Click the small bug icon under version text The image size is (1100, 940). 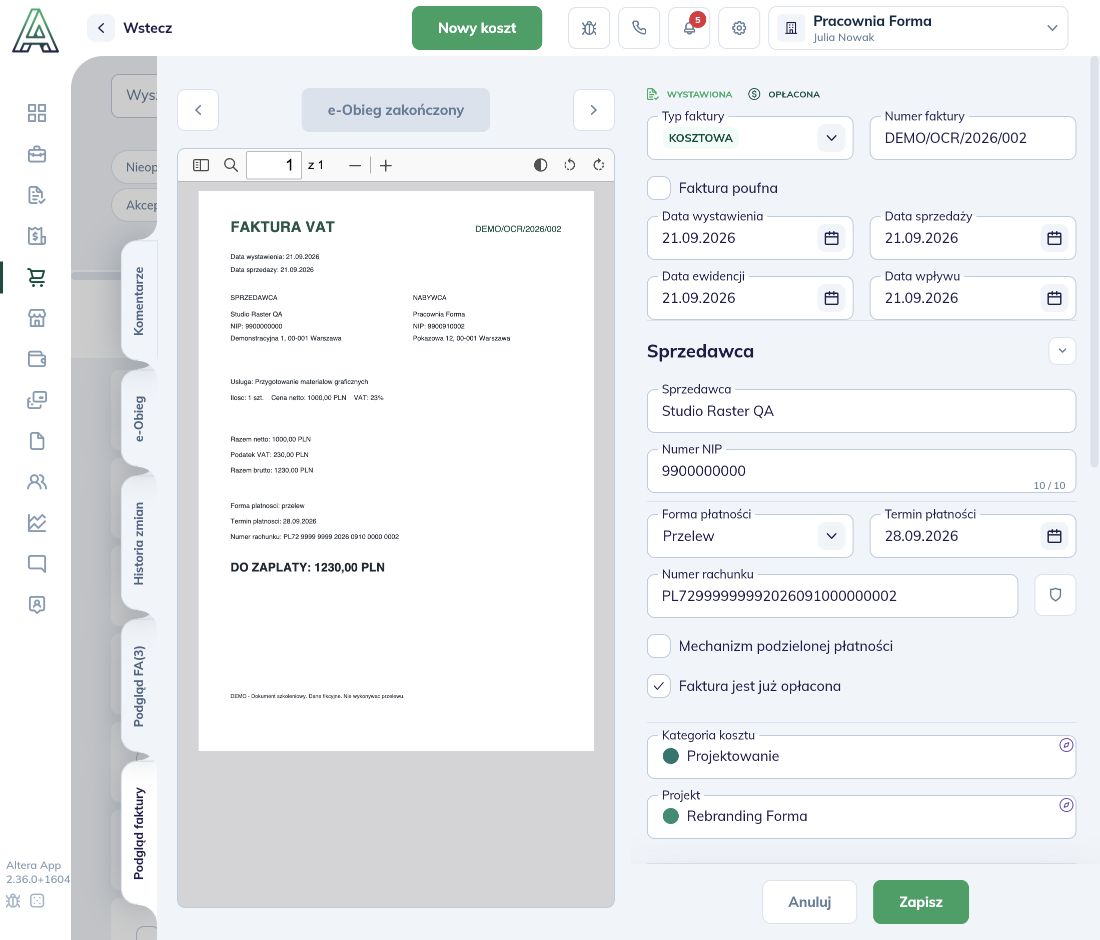pos(13,901)
